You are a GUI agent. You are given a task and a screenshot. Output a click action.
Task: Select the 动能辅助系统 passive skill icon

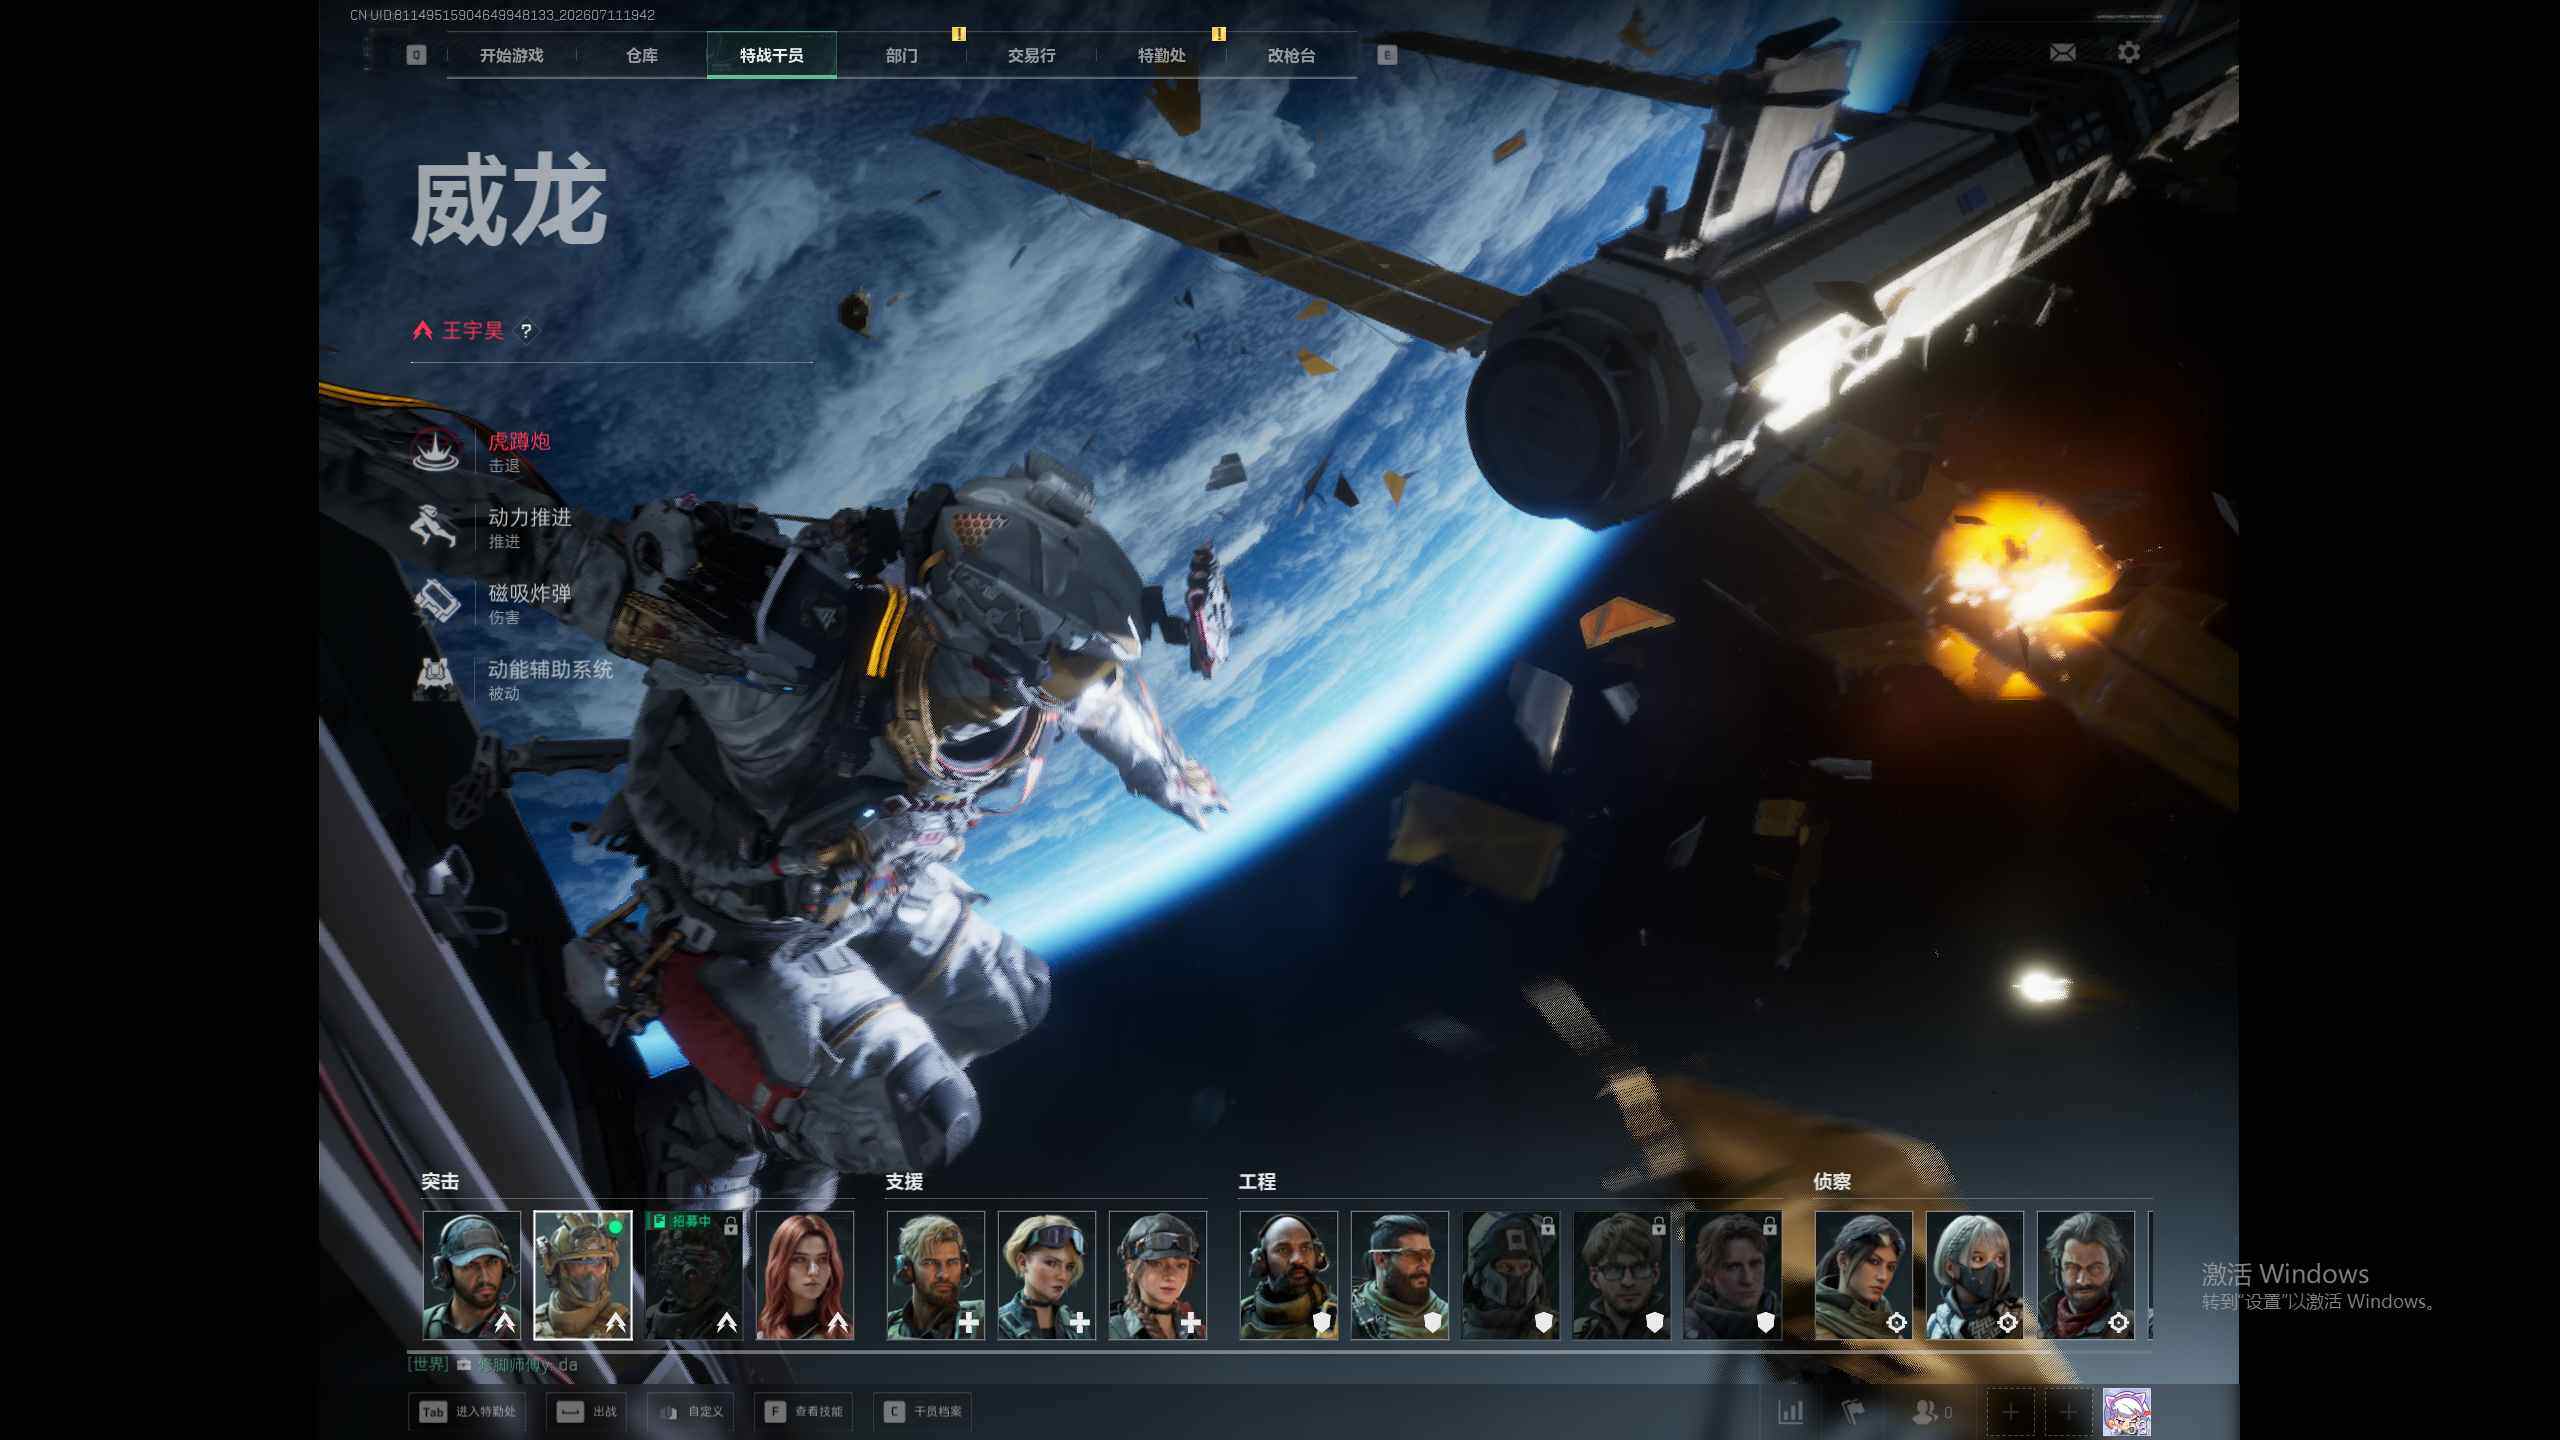(436, 679)
